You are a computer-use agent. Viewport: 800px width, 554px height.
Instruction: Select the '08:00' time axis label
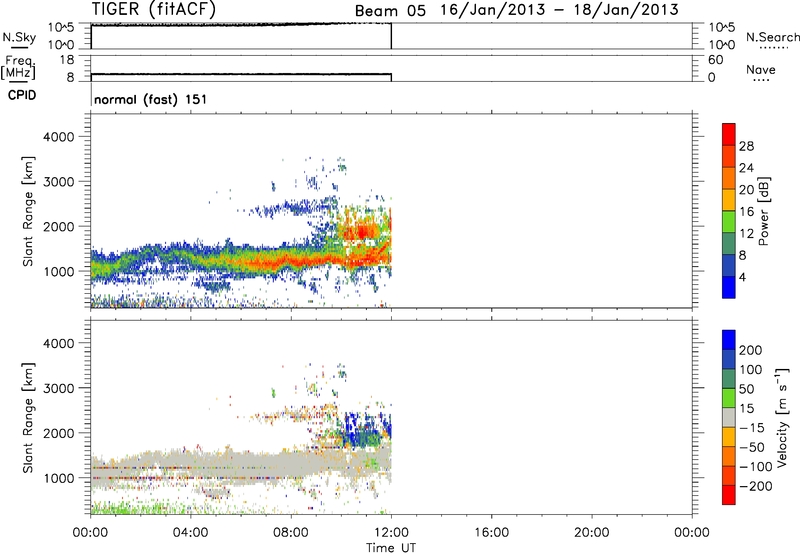(291, 533)
